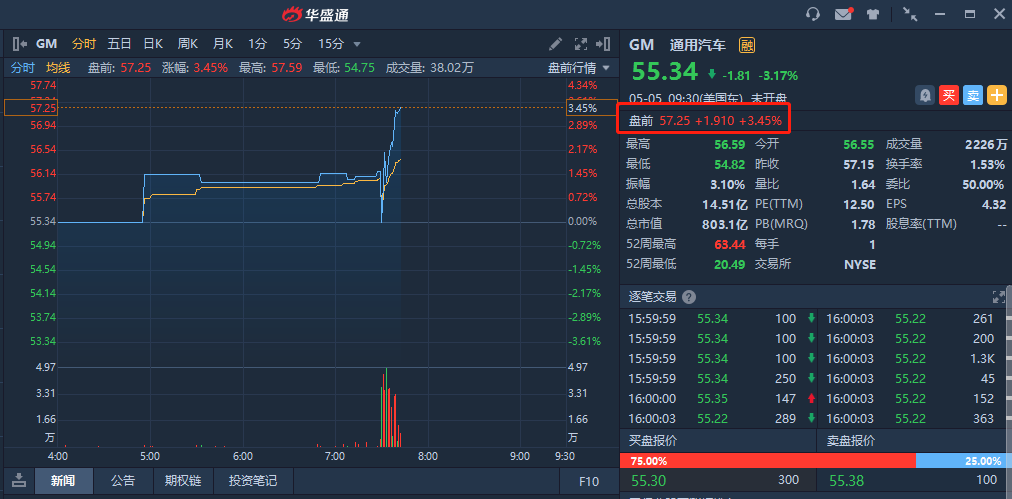Switch to 分时 chart view
This screenshot has height=499, width=1012.
pyautogui.click(x=84, y=44)
